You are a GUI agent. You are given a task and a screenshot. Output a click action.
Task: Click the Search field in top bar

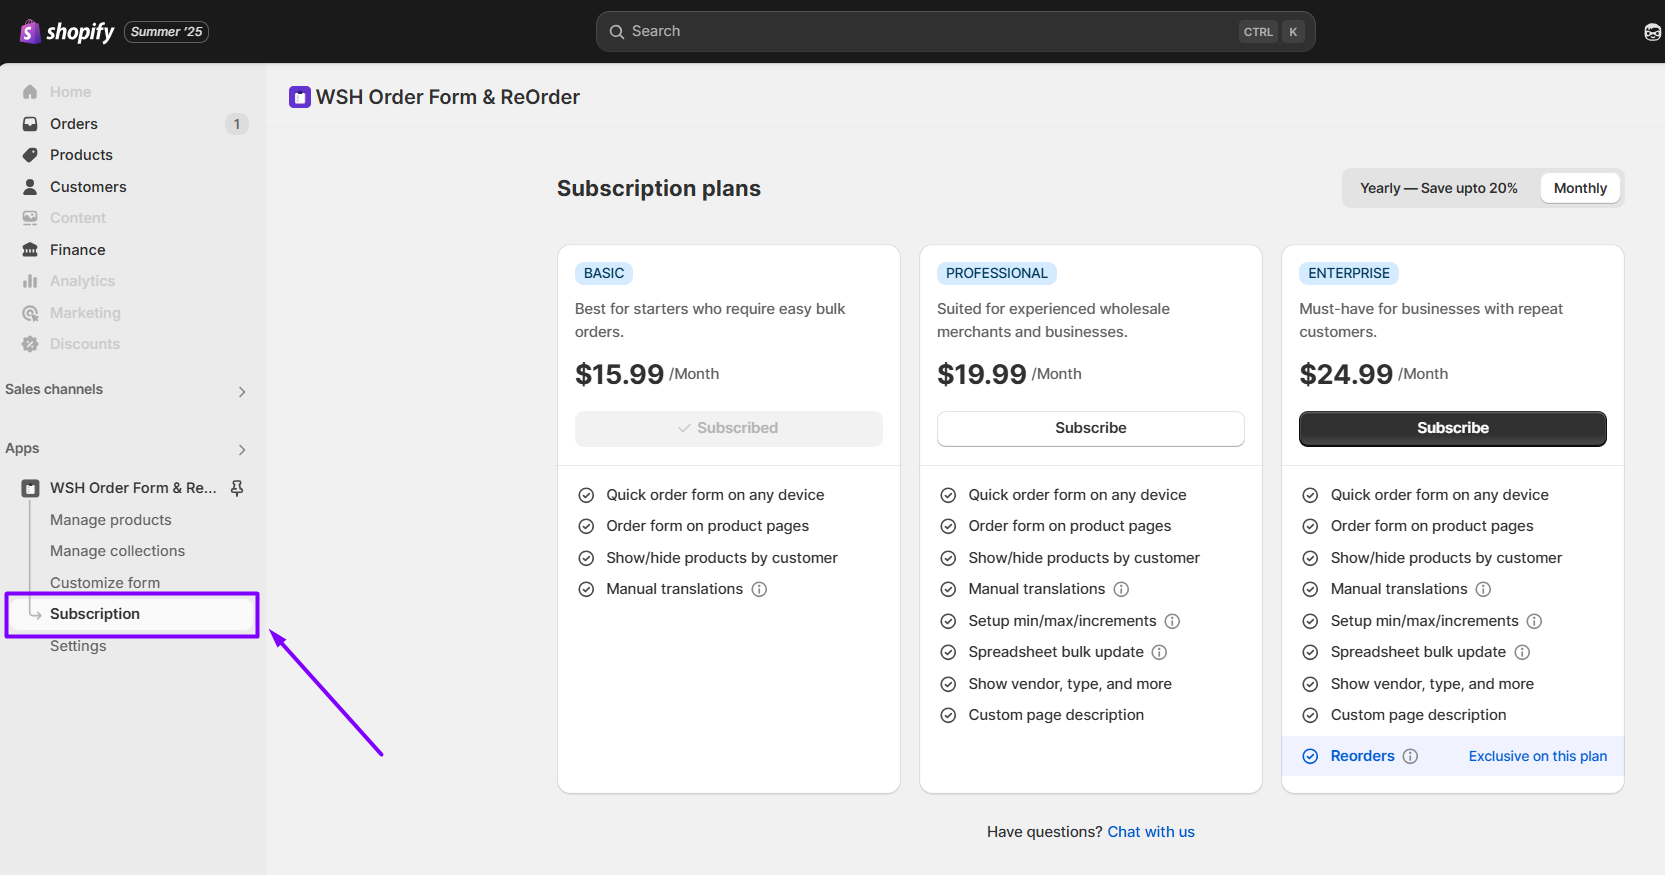tap(930, 32)
